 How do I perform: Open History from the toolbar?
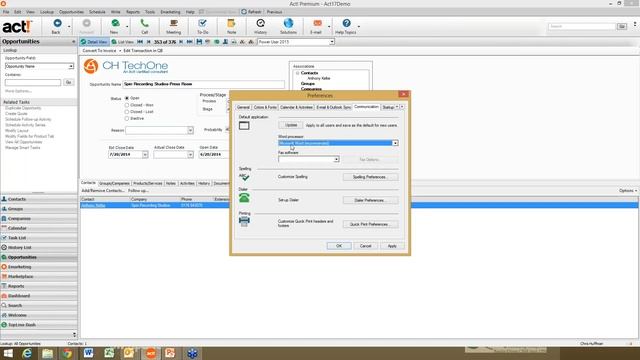(260, 23)
